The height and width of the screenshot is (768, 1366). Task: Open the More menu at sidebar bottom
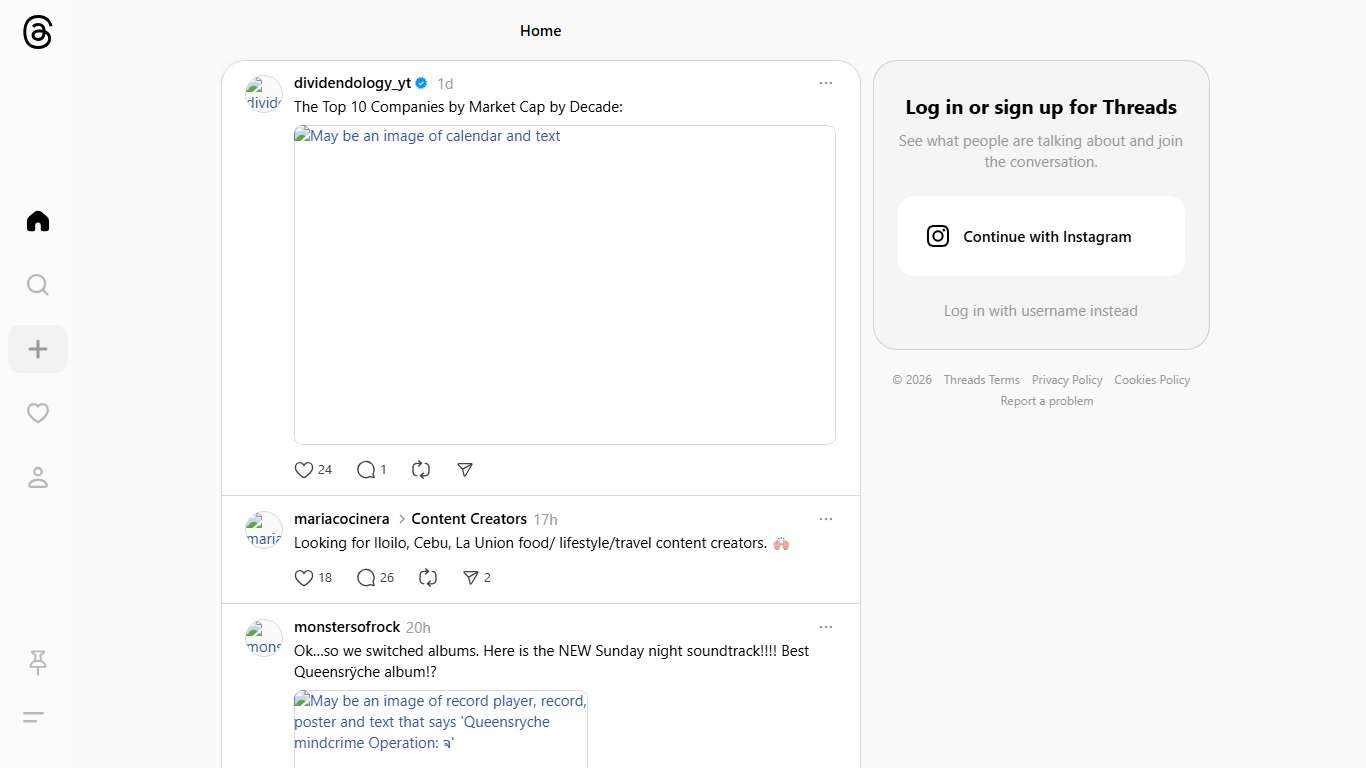tap(34, 717)
